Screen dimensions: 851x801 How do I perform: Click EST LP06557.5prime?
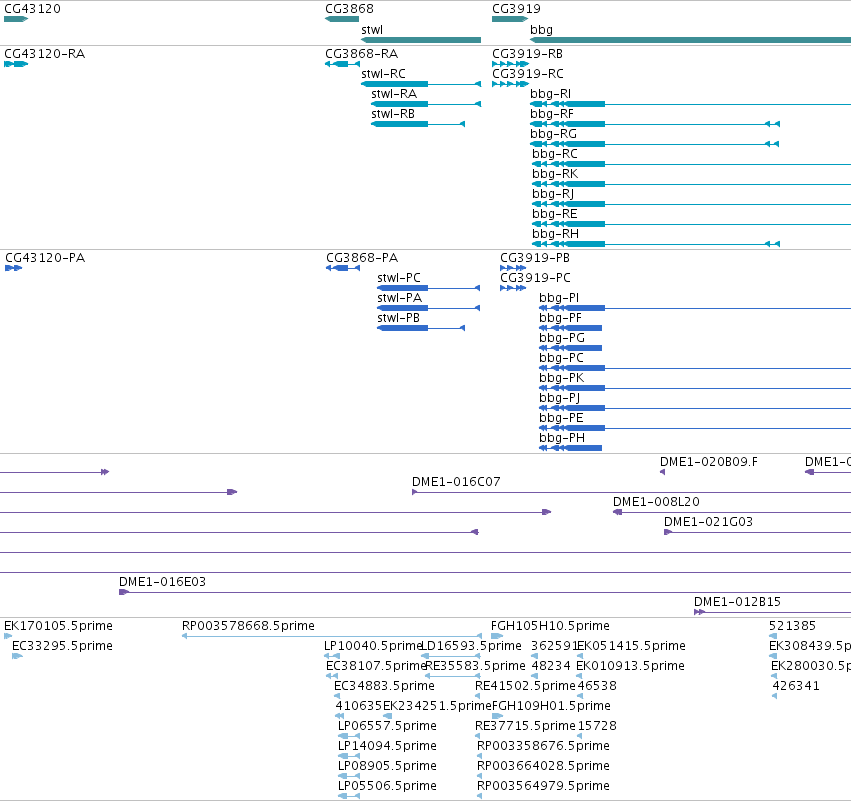(x=349, y=736)
